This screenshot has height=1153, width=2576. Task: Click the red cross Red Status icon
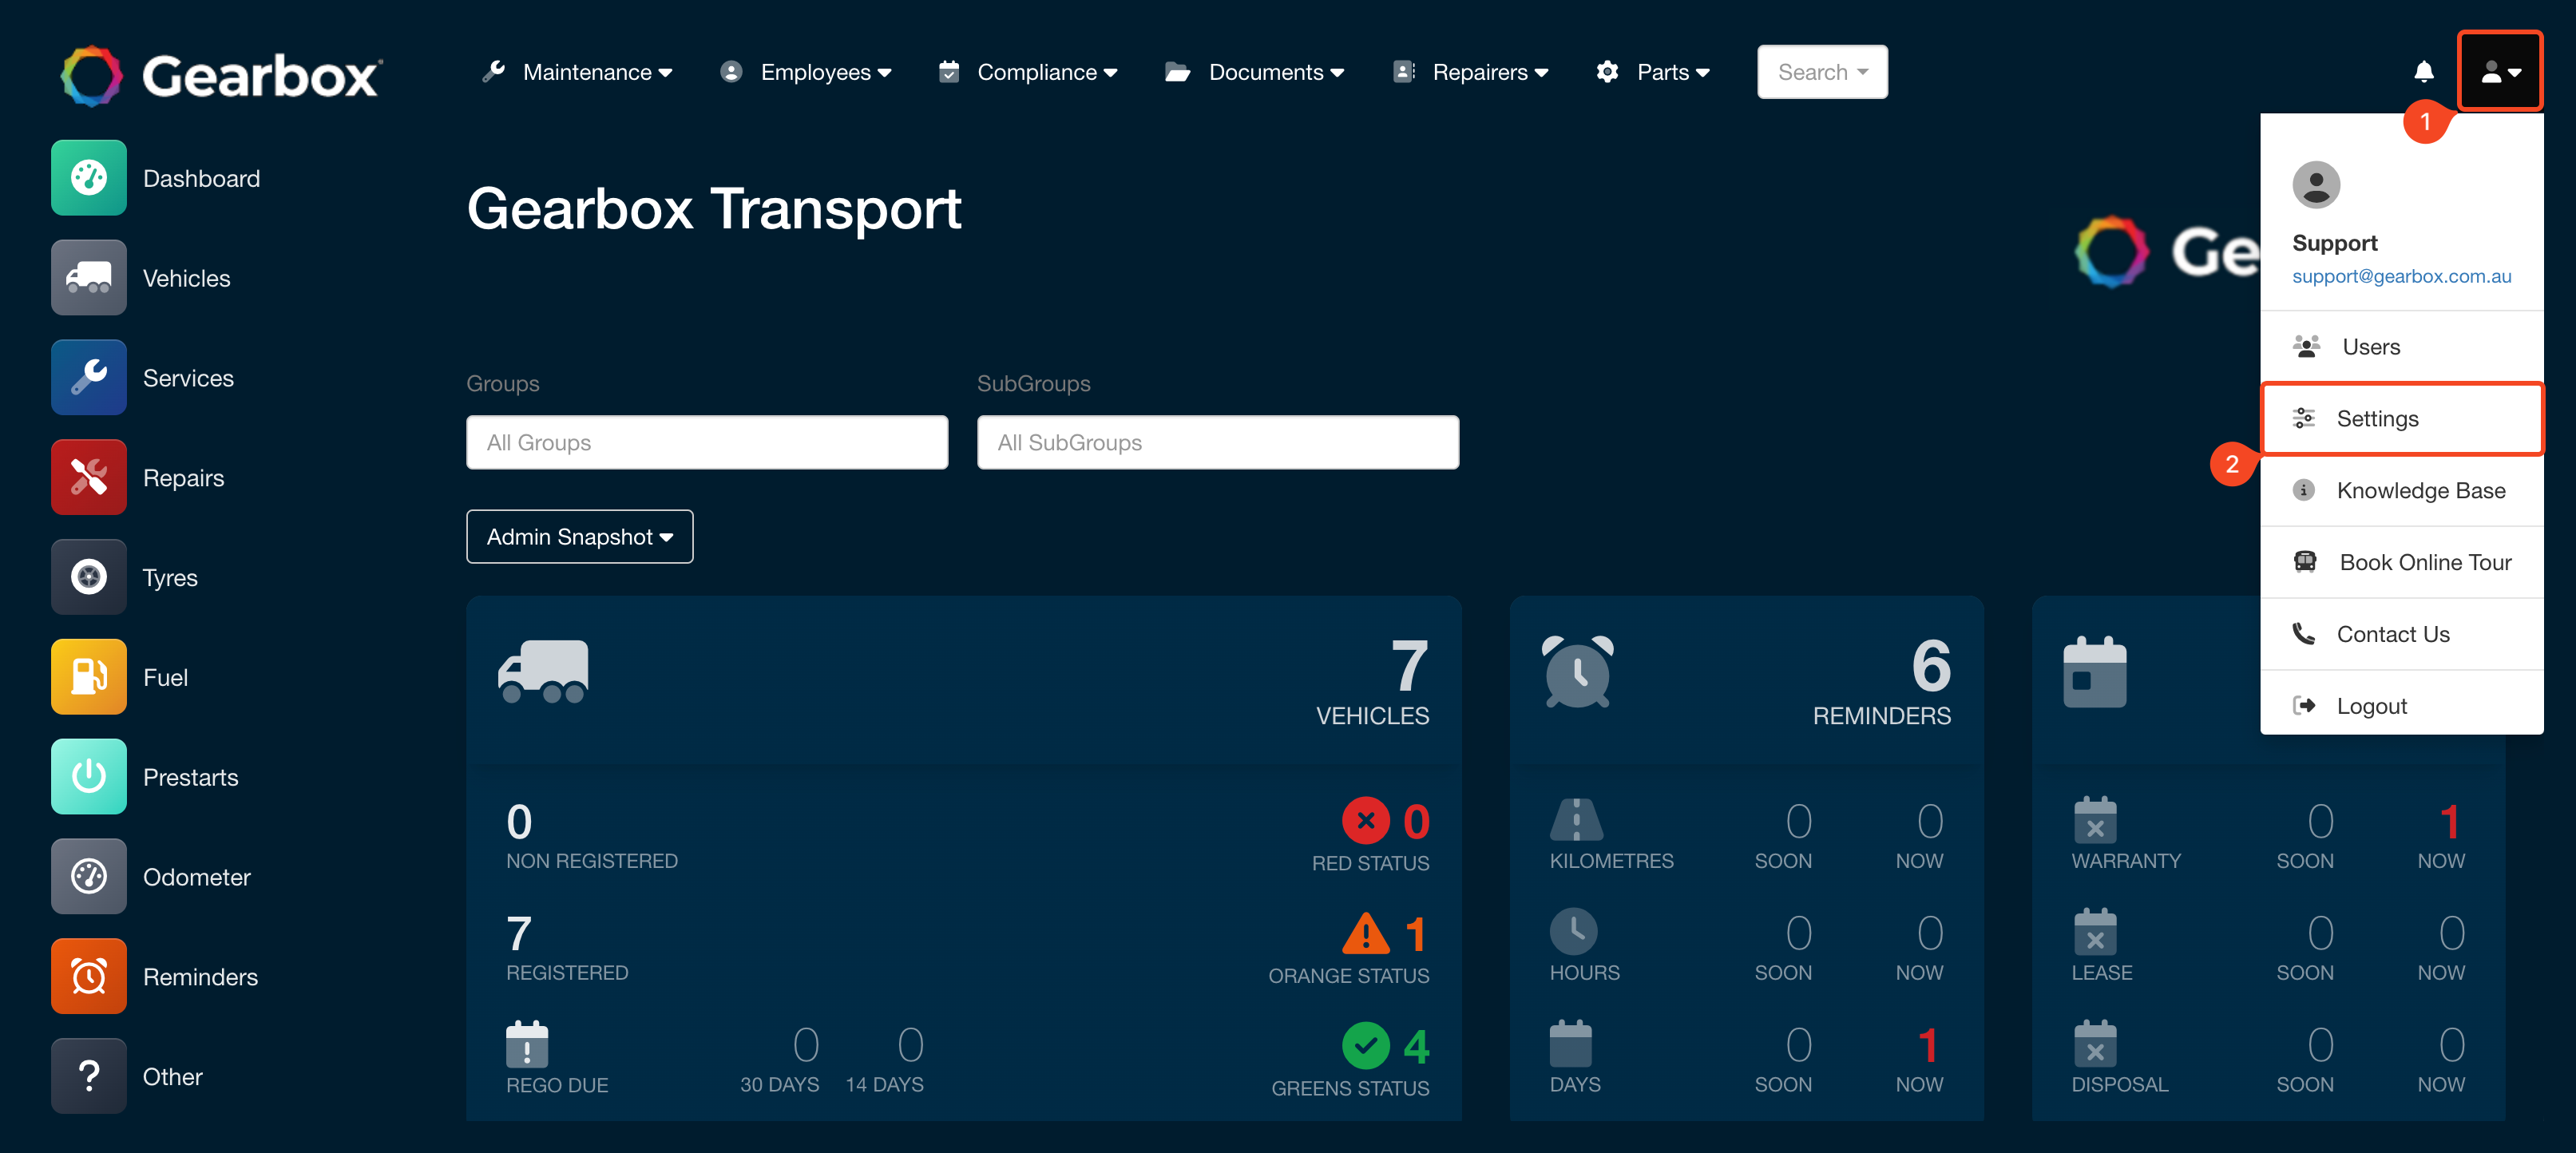pos(1365,821)
